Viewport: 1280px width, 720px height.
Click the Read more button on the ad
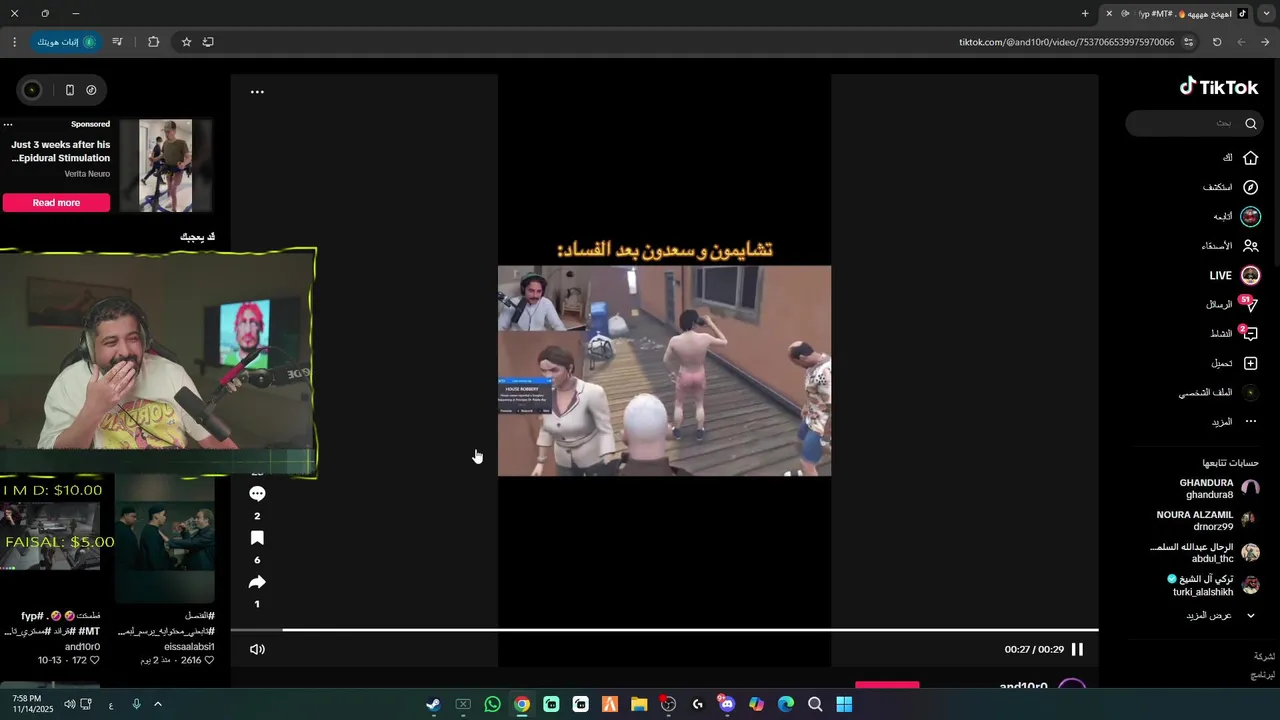click(56, 203)
